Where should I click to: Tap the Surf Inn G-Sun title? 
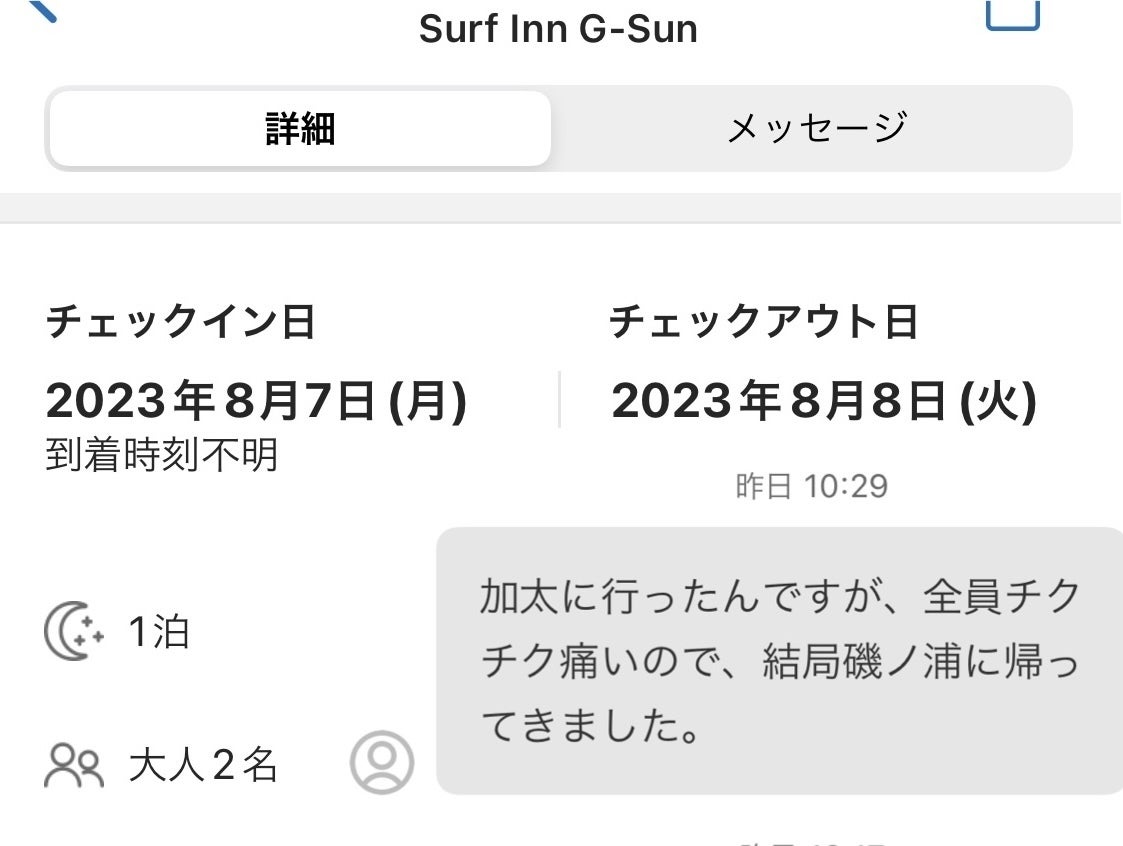click(558, 29)
